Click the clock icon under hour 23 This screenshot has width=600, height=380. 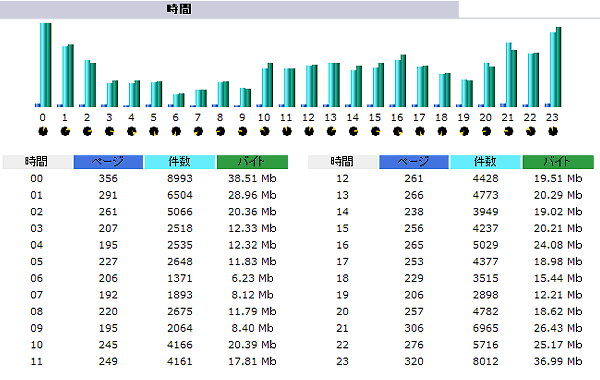(553, 132)
